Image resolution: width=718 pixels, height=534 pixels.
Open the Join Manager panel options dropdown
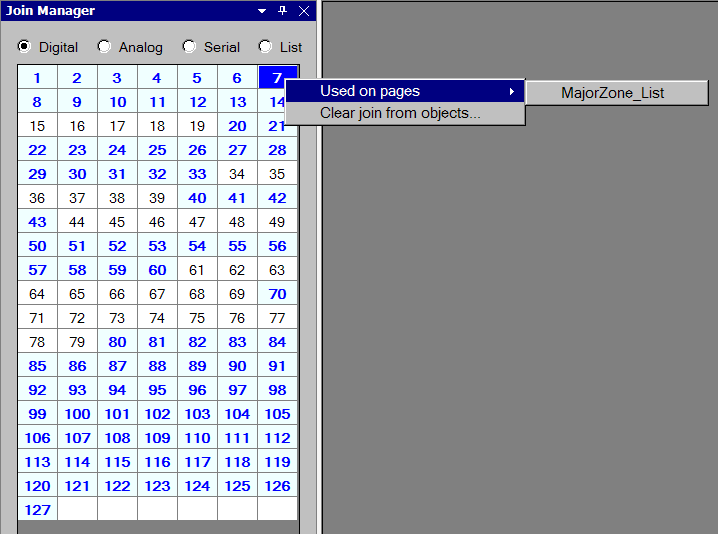(x=262, y=11)
